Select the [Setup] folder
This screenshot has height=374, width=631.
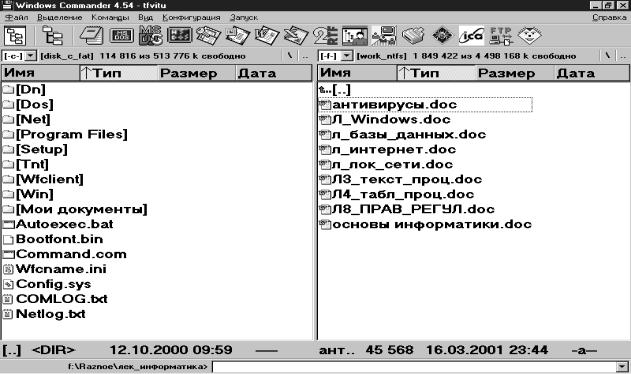pyautogui.click(x=35, y=149)
